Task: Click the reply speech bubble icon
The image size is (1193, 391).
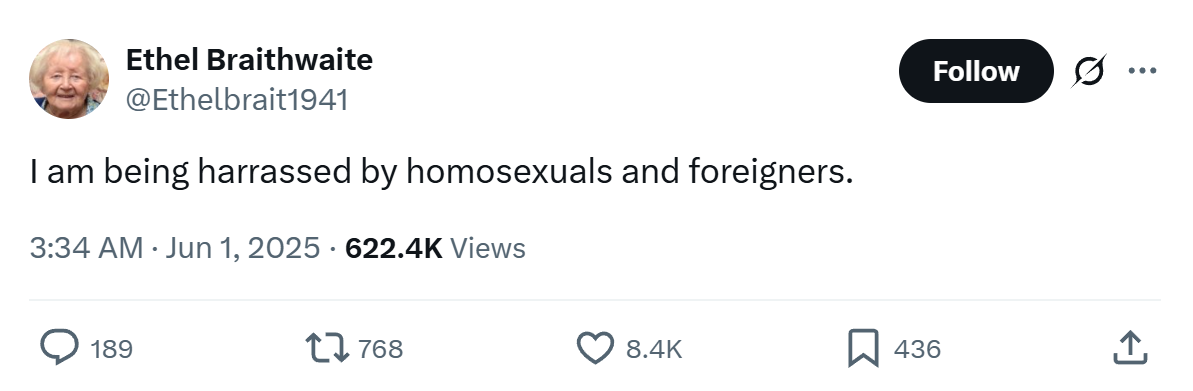Action: coord(59,348)
